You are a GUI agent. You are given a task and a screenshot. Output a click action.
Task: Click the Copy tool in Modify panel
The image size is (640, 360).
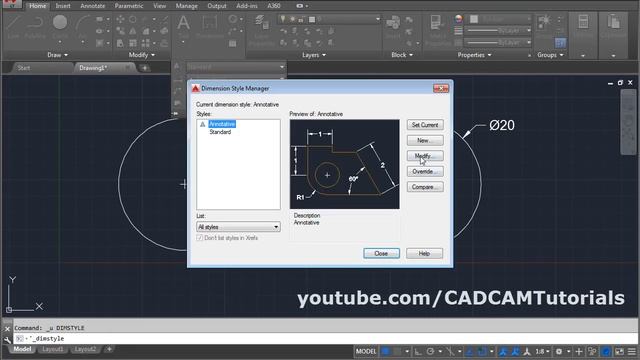[120, 31]
